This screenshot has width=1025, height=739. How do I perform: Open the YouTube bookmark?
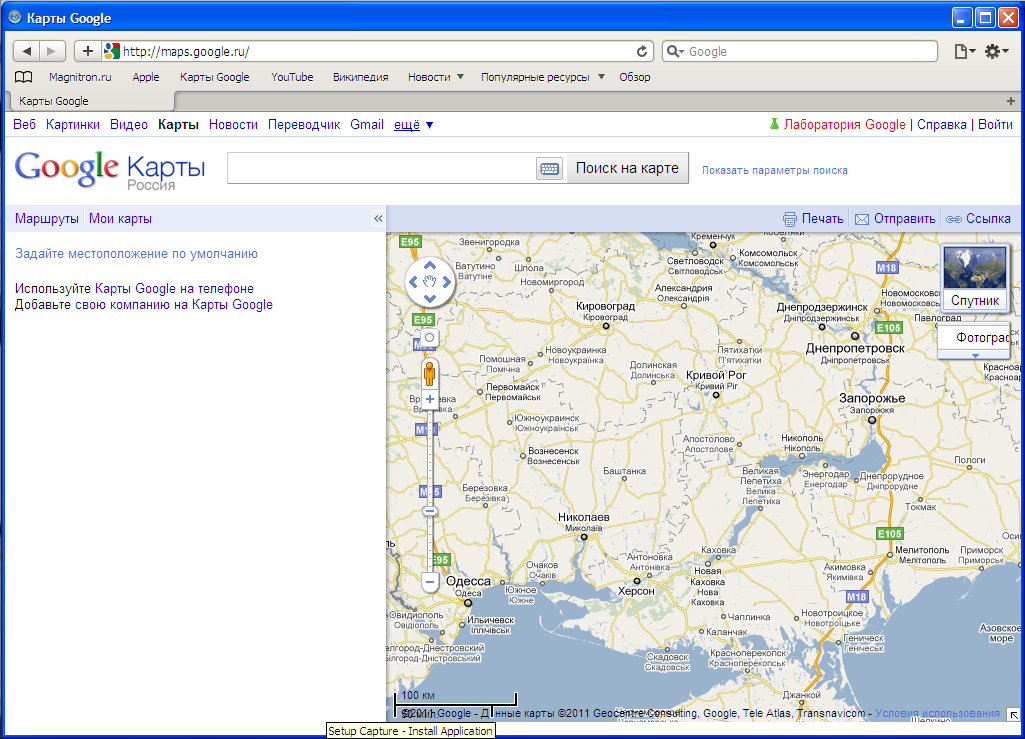(292, 77)
